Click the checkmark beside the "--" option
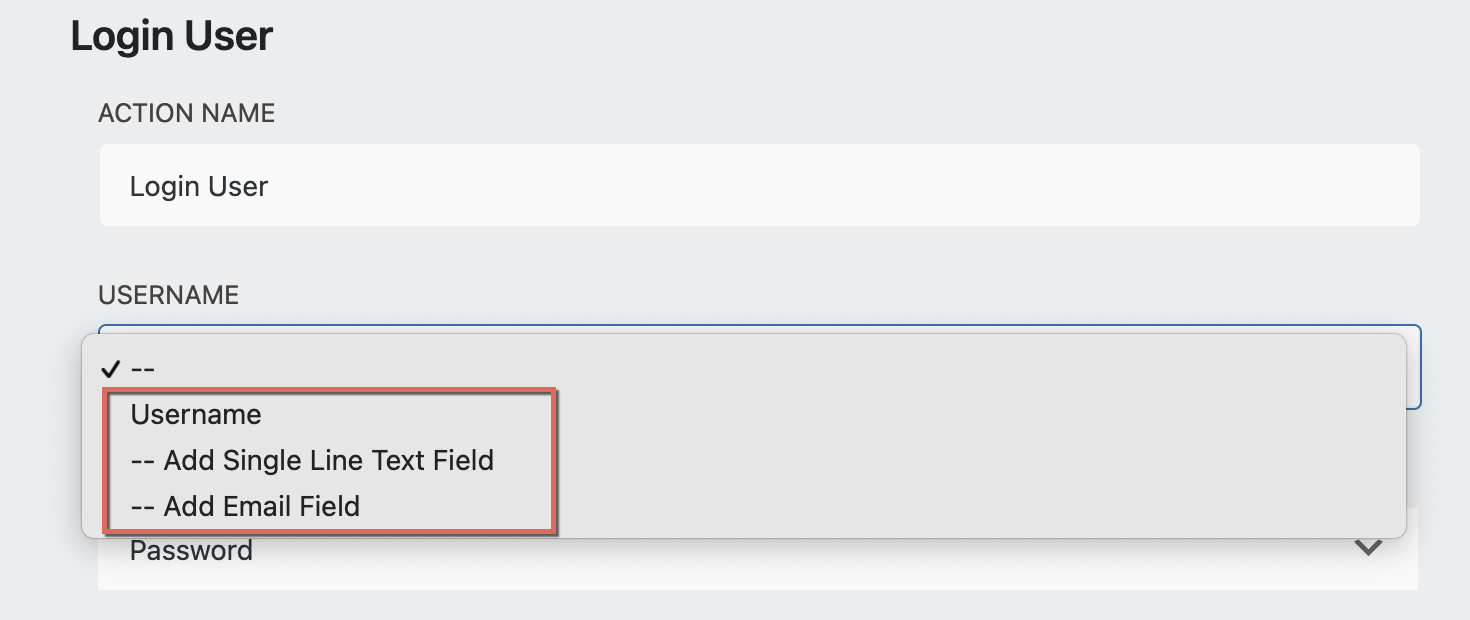The image size is (1470, 620). pos(111,369)
